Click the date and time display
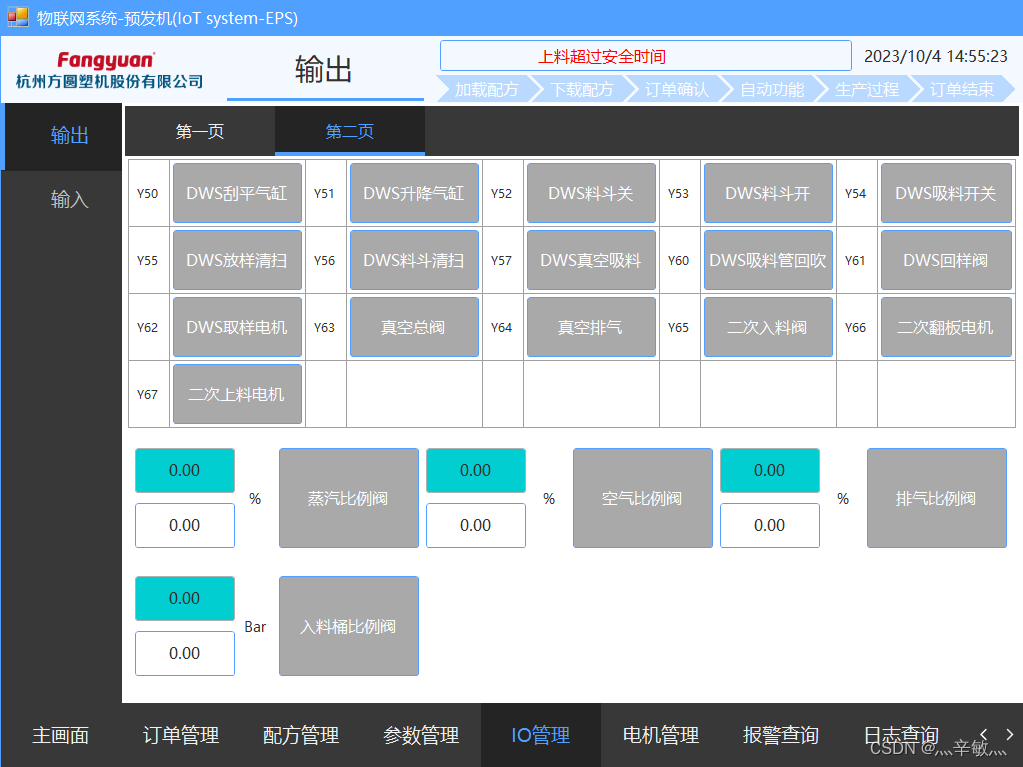 pyautogui.click(x=936, y=56)
